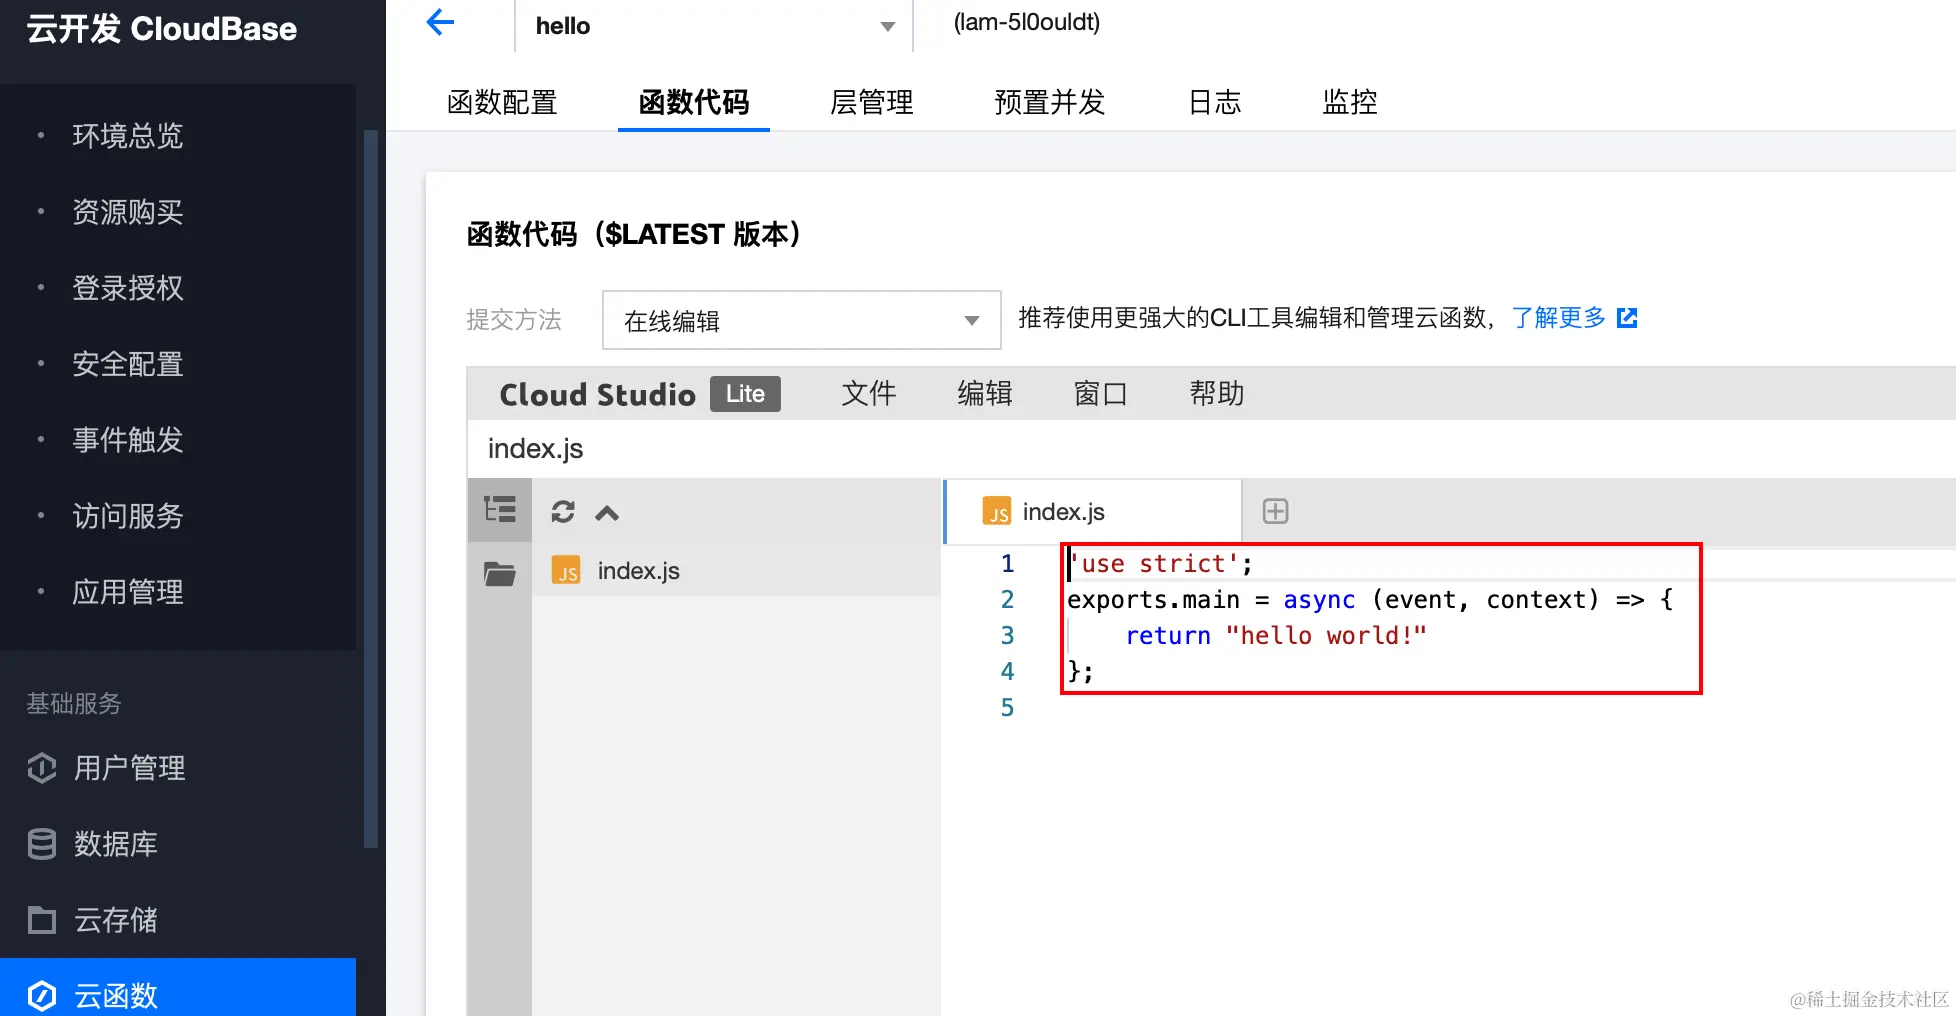Open 云存储 in the sidebar

coord(116,920)
